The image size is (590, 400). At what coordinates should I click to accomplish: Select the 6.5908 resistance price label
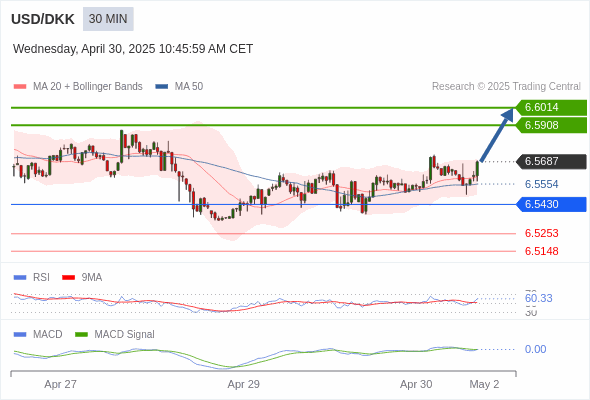coord(551,125)
